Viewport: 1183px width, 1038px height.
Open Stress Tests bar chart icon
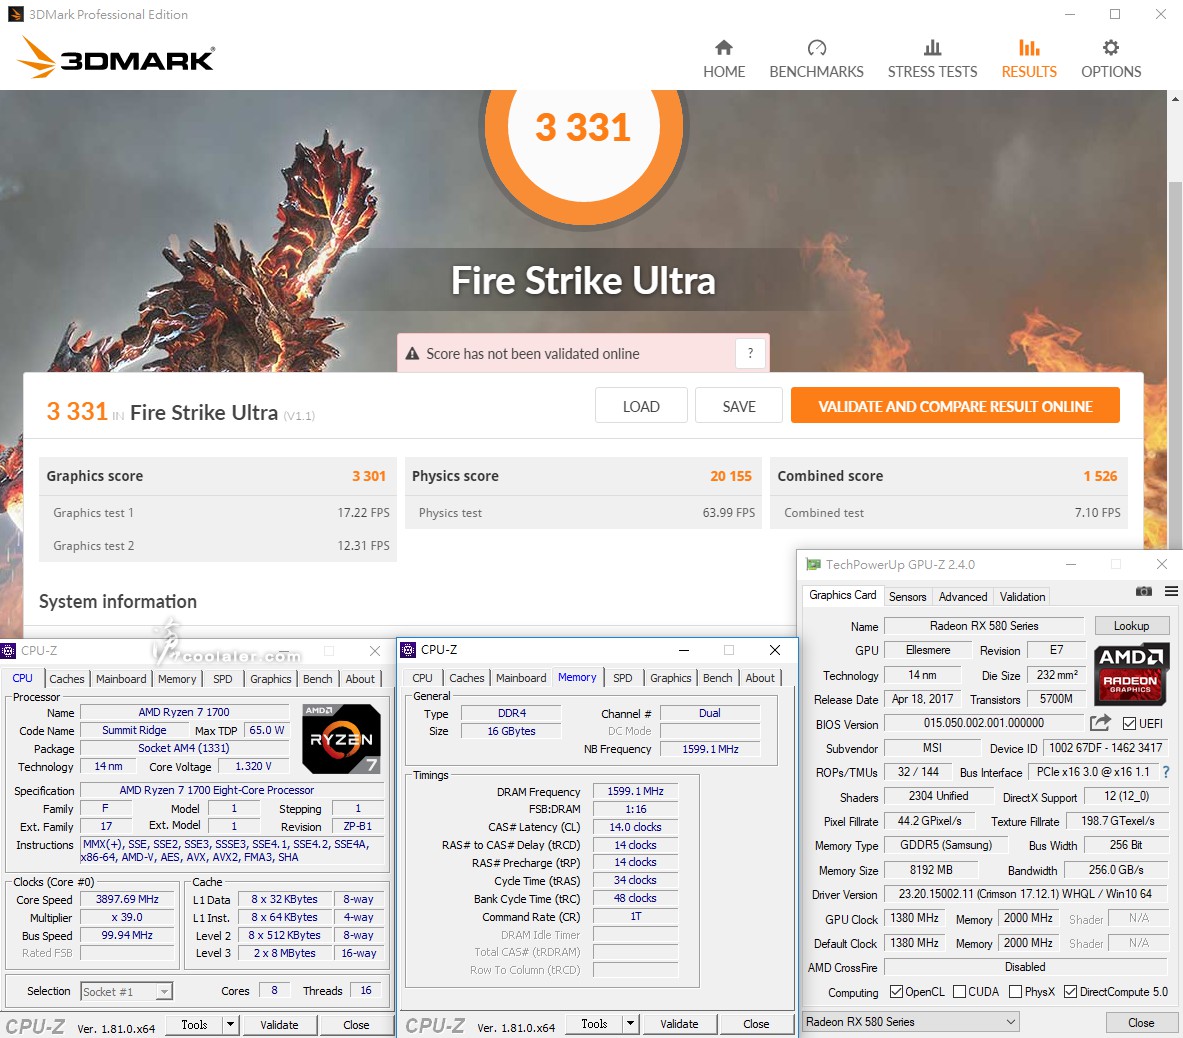(x=933, y=48)
